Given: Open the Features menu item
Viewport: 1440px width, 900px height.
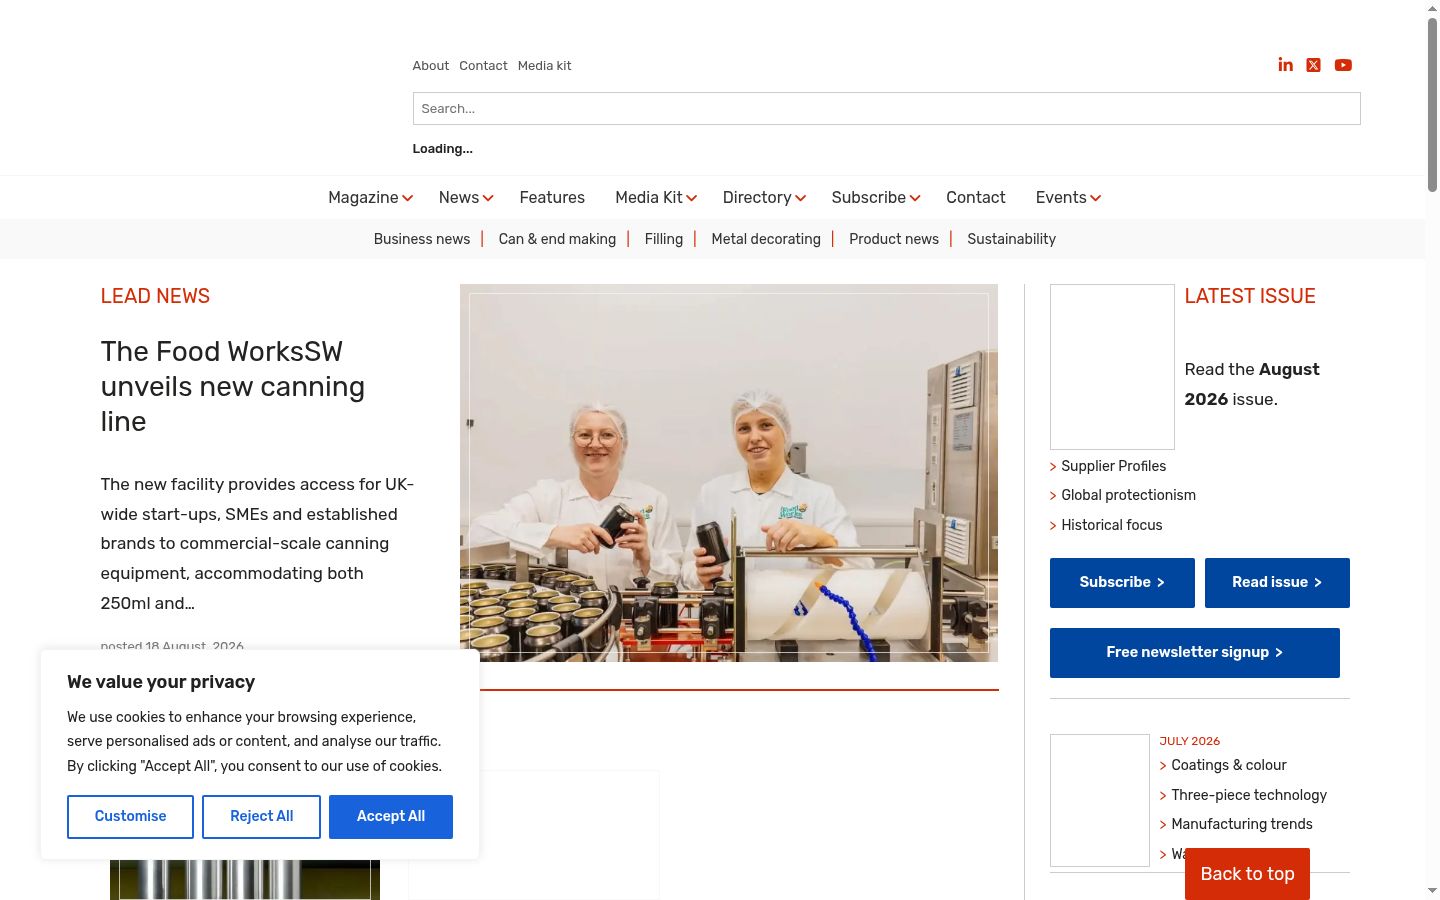Looking at the screenshot, I should [x=552, y=198].
